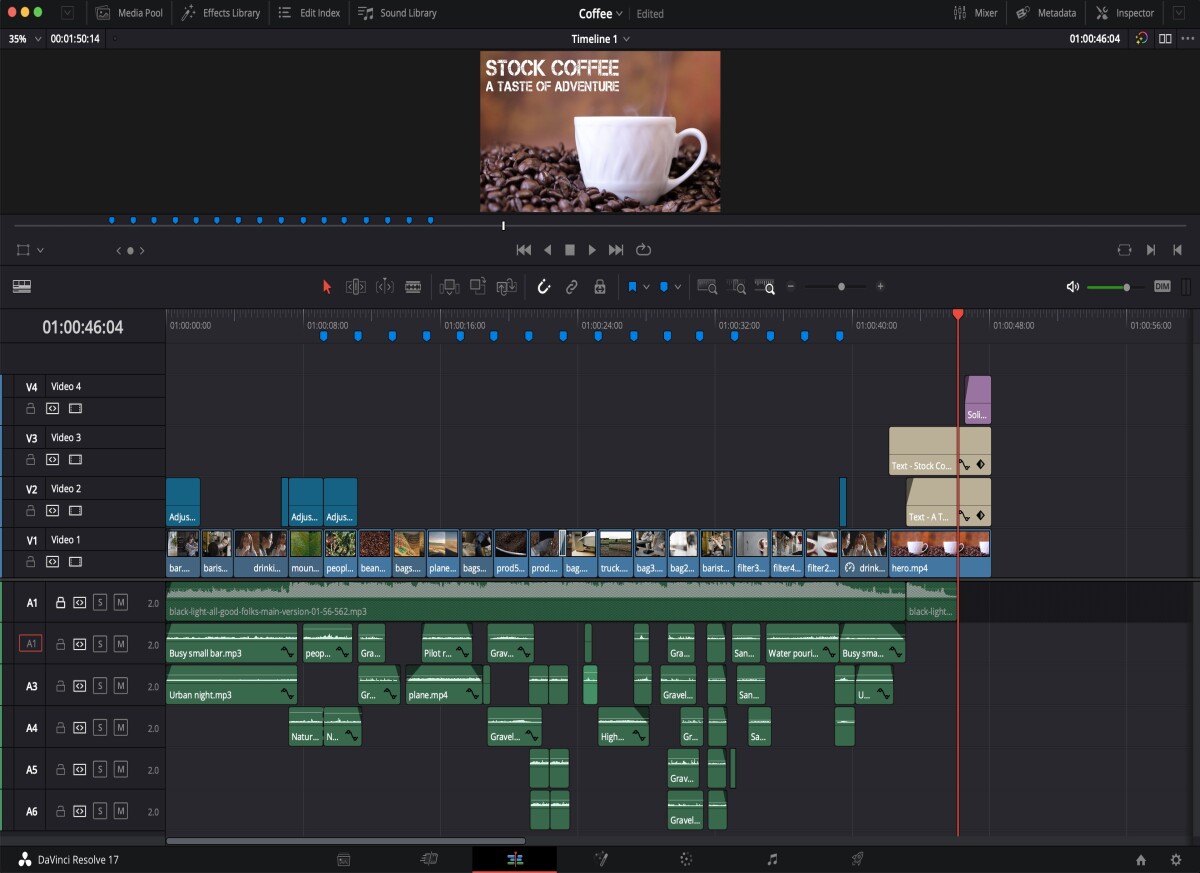
Task: Open the Effects Library panel
Action: [221, 13]
